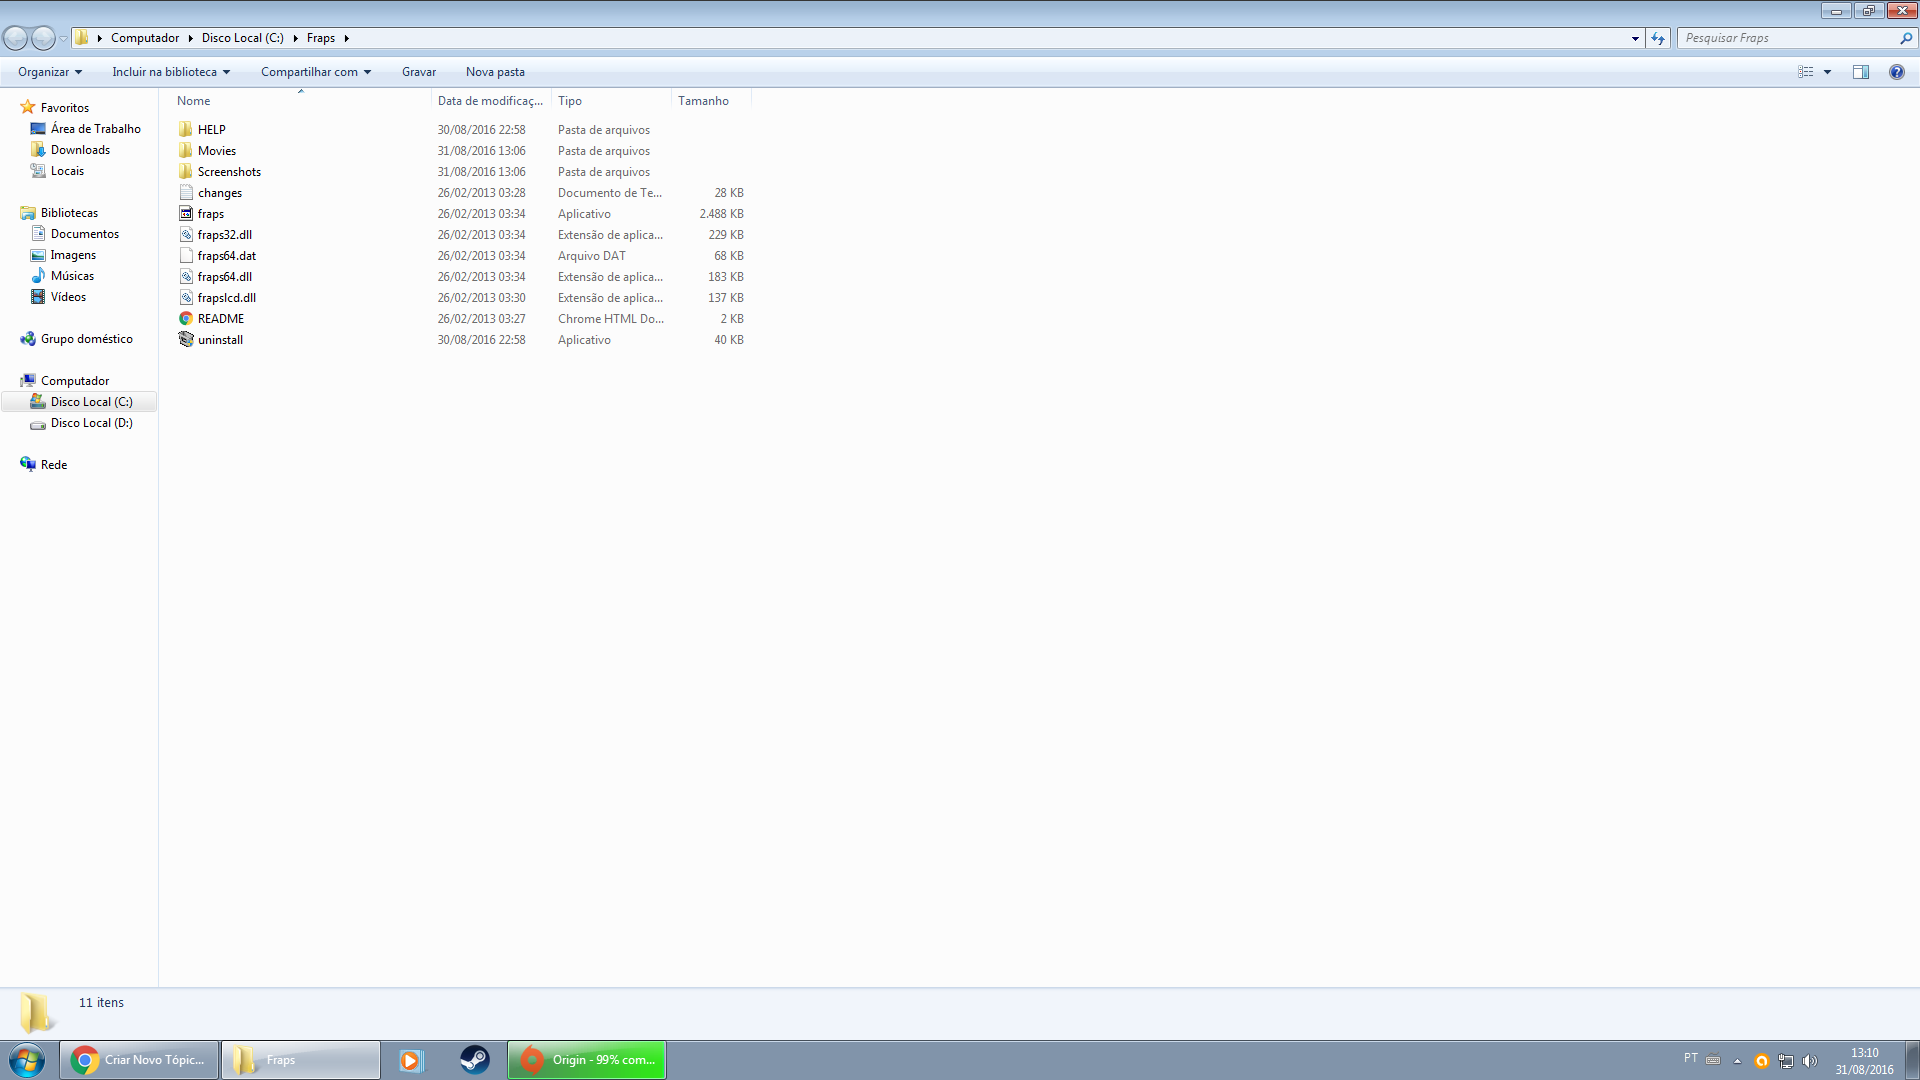This screenshot has width=1920, height=1080.
Task: Open more view options arrow
Action: (x=1827, y=72)
